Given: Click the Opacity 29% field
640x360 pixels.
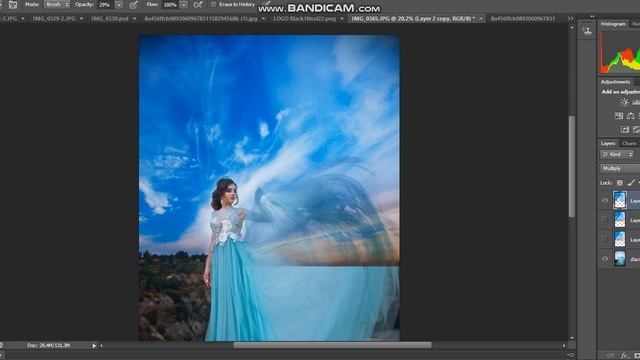Looking at the screenshot, I should (x=105, y=5).
